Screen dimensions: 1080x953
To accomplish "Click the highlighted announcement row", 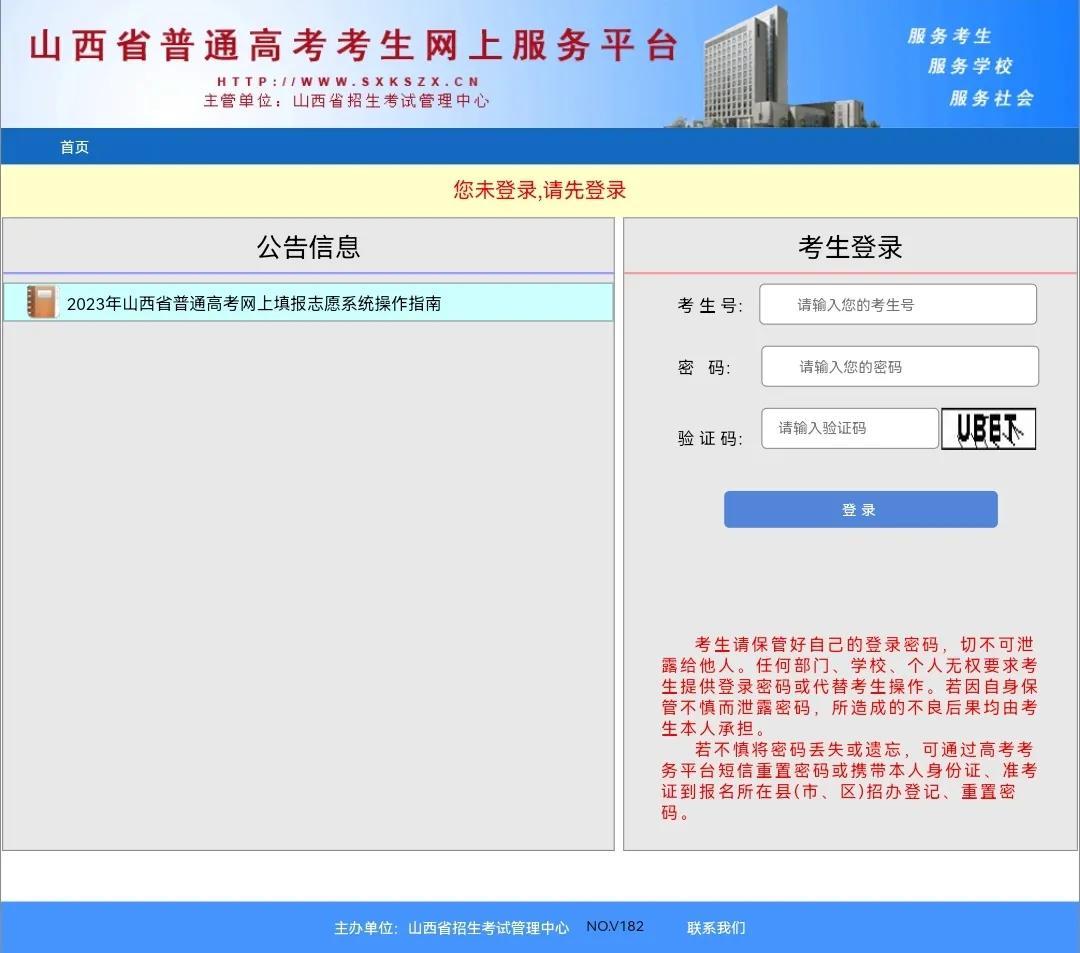I will click(x=310, y=302).
